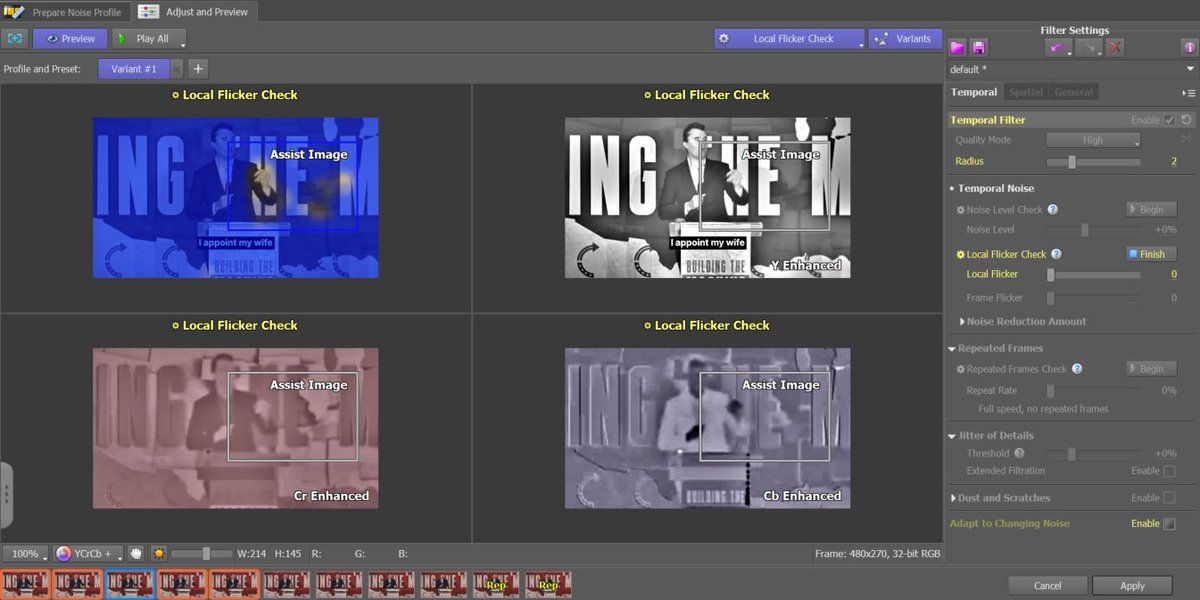Click the Apply button
The image size is (1200, 600).
tap(1132, 586)
